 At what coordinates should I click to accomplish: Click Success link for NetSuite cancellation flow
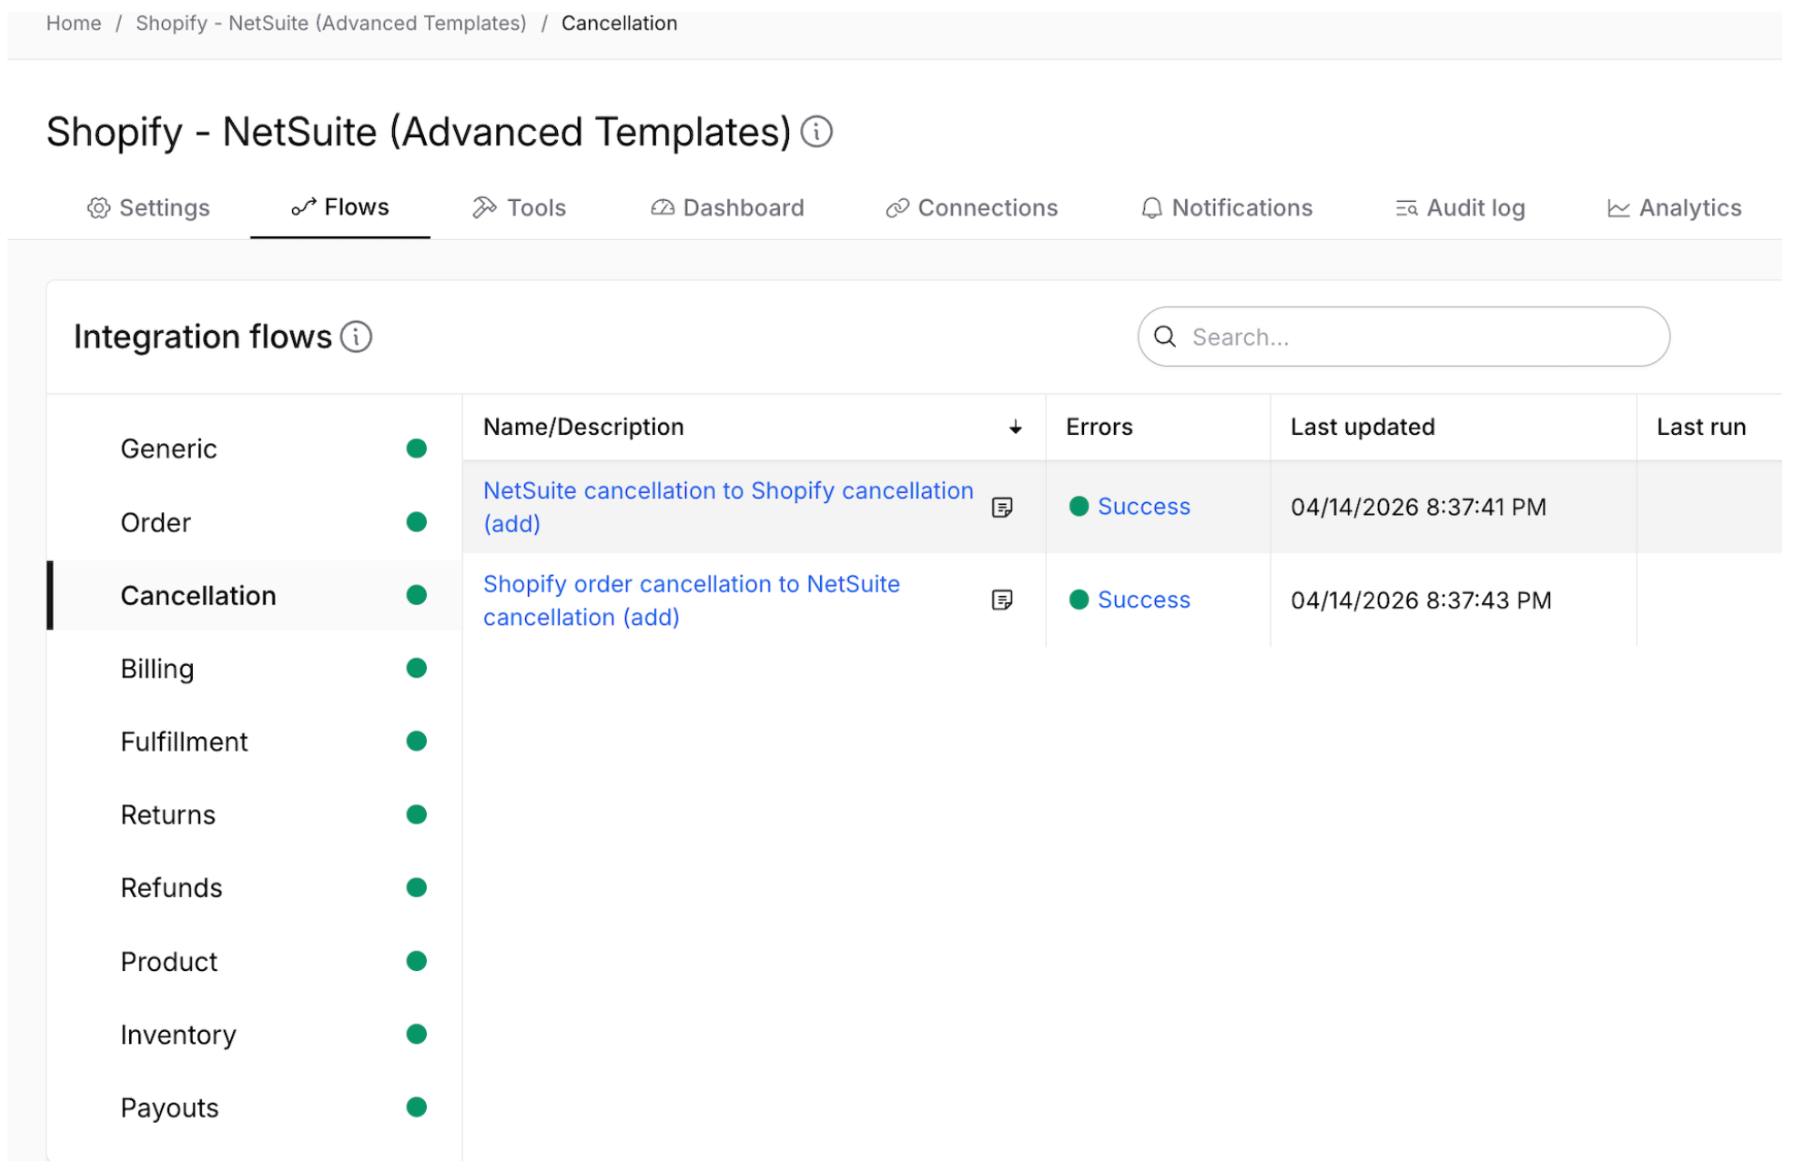1144,507
